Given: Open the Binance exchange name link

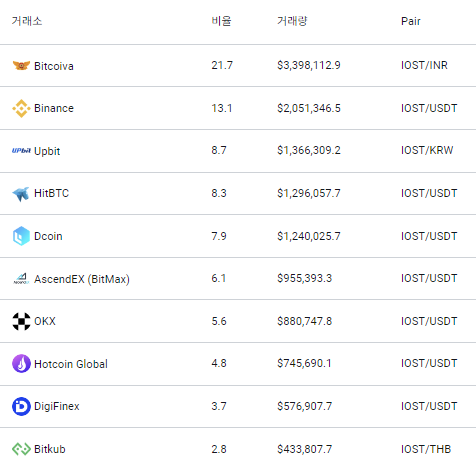Looking at the screenshot, I should point(54,108).
